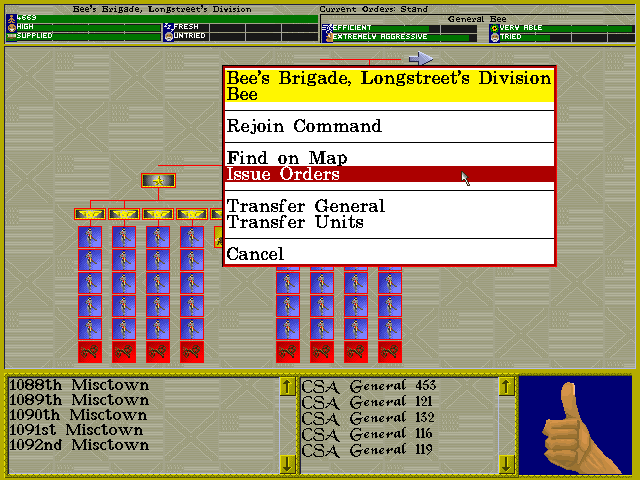The image size is (640, 480).
Task: Select the artillery icon under the leftmost column
Action: [90, 352]
